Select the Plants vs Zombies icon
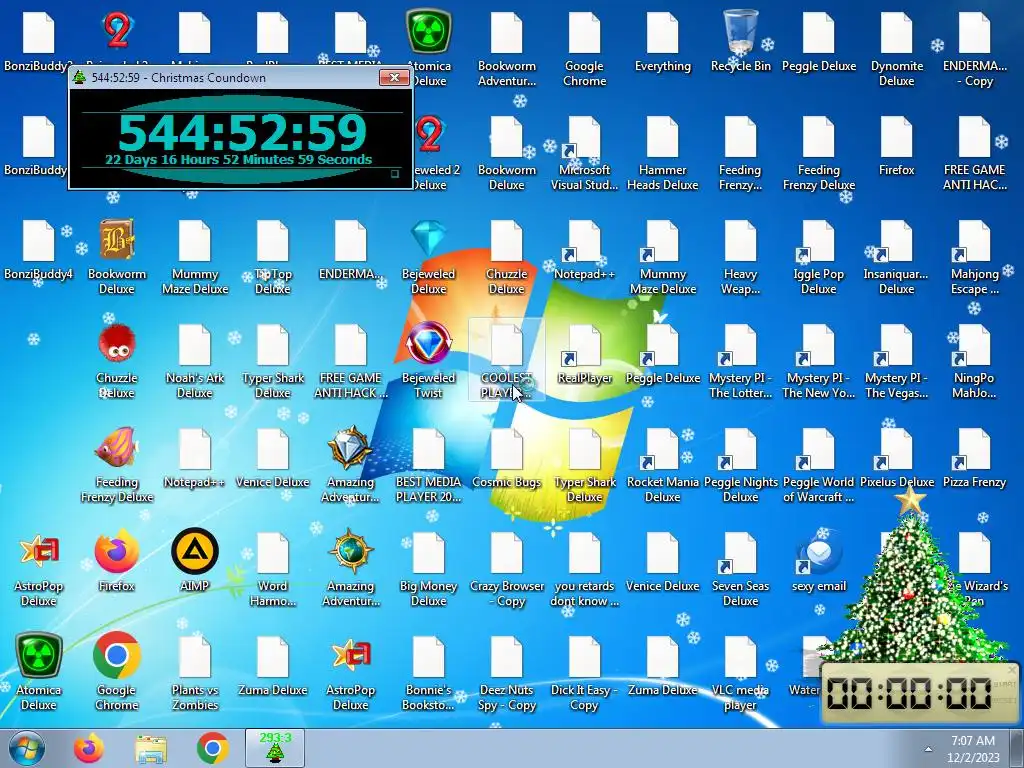 coord(195,673)
